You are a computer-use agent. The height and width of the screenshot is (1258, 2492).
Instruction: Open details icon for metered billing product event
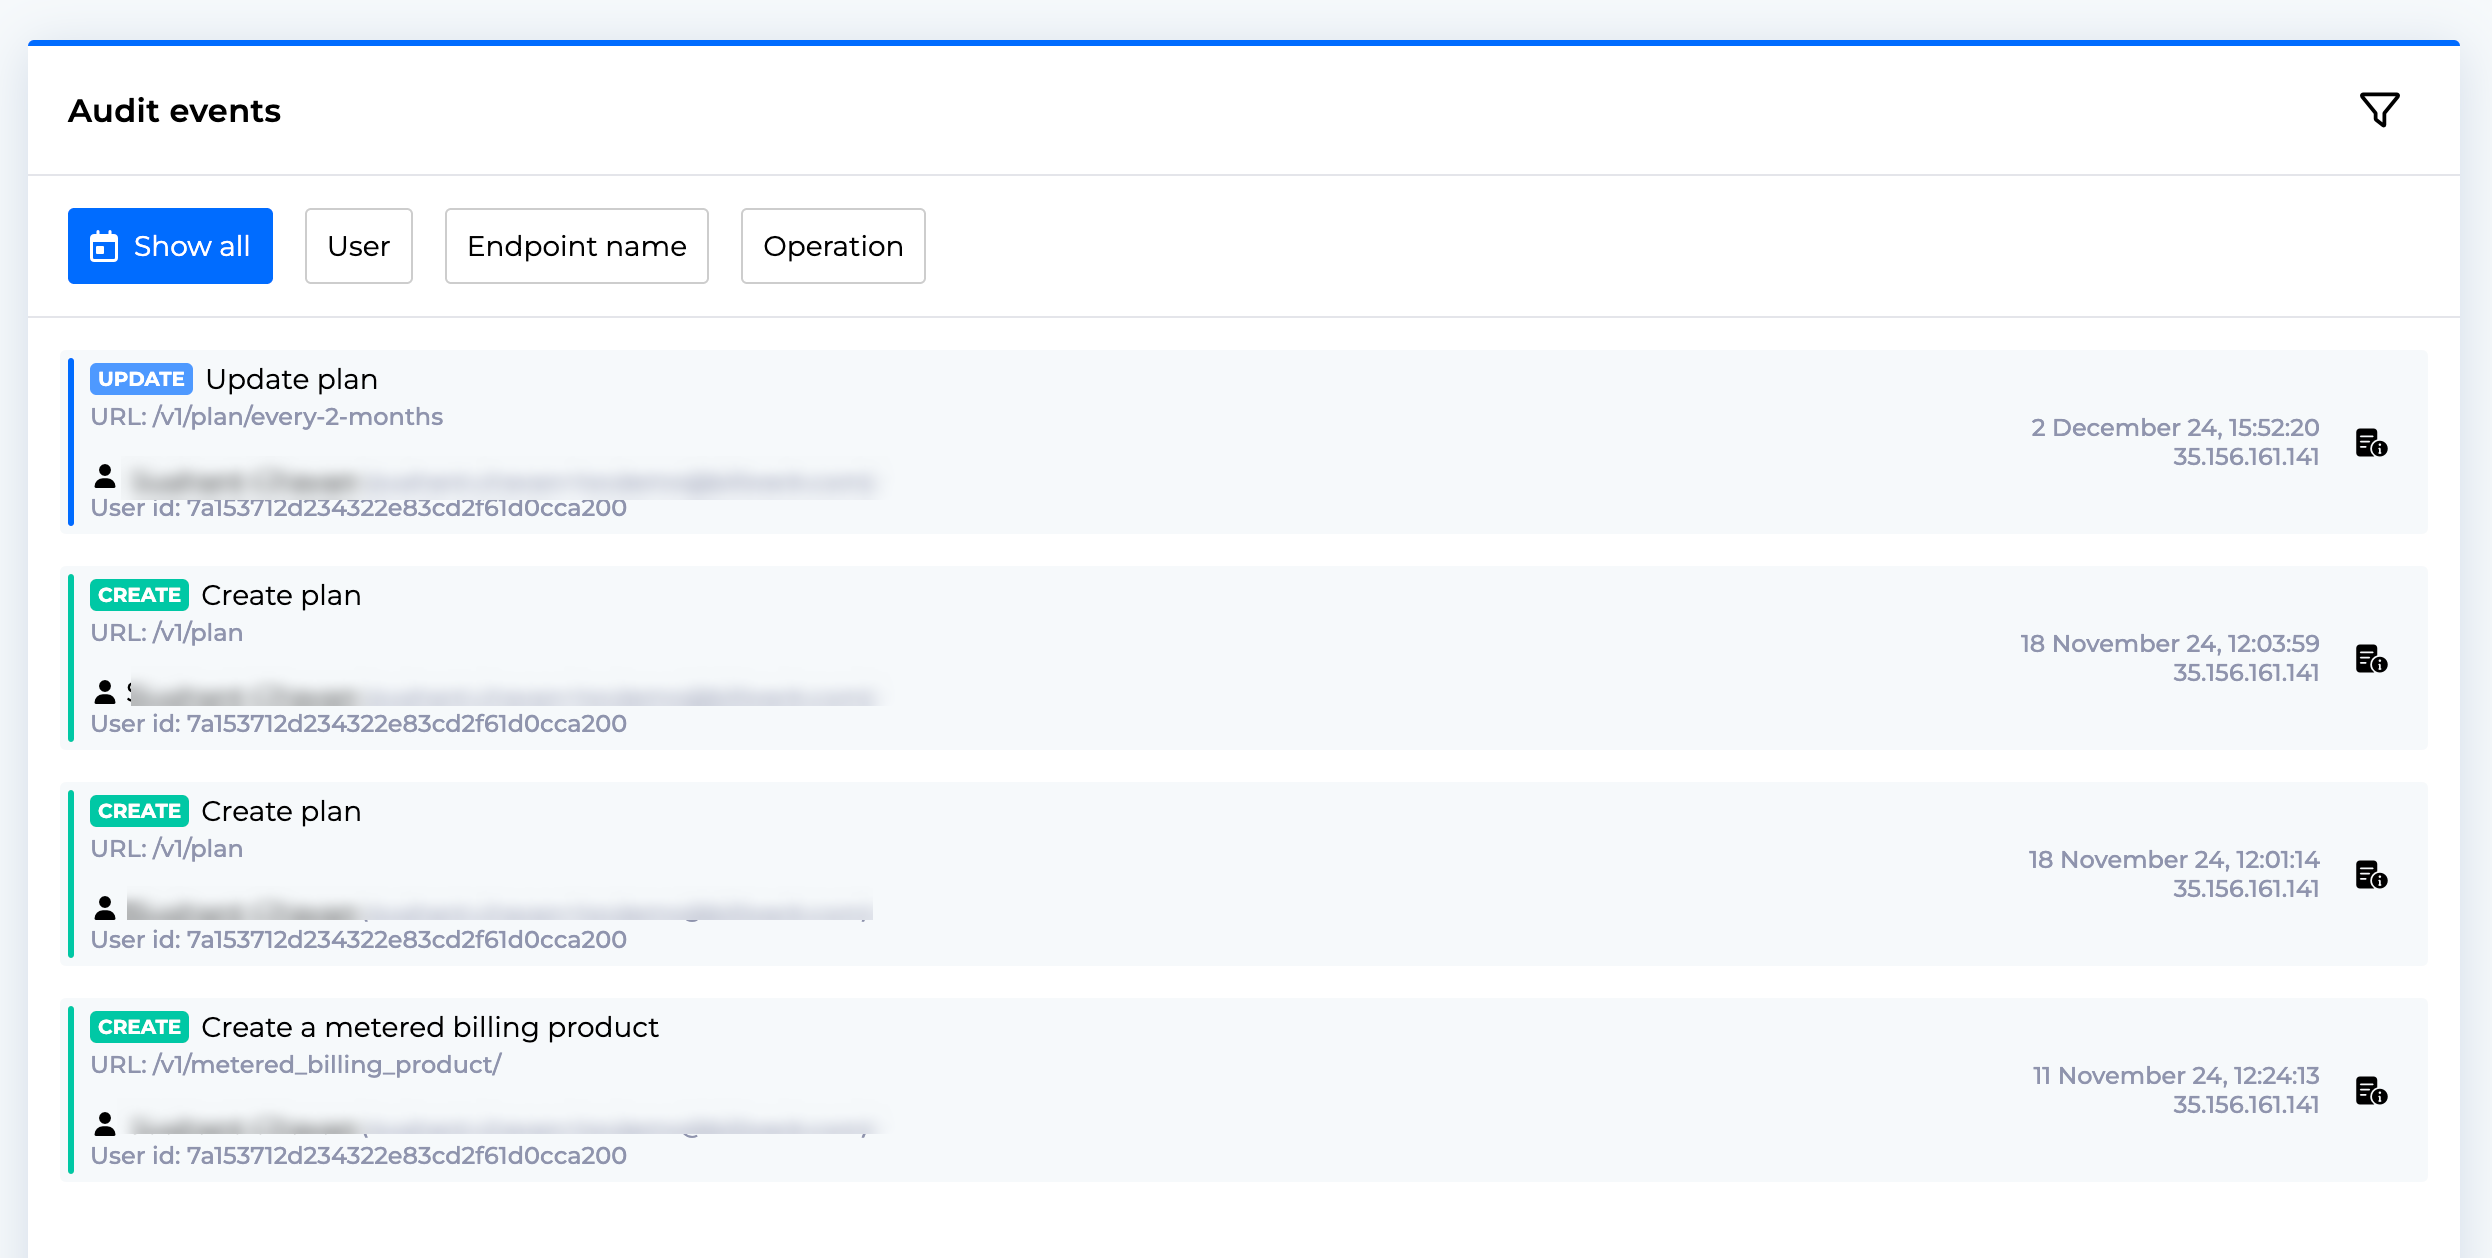click(x=2371, y=1090)
